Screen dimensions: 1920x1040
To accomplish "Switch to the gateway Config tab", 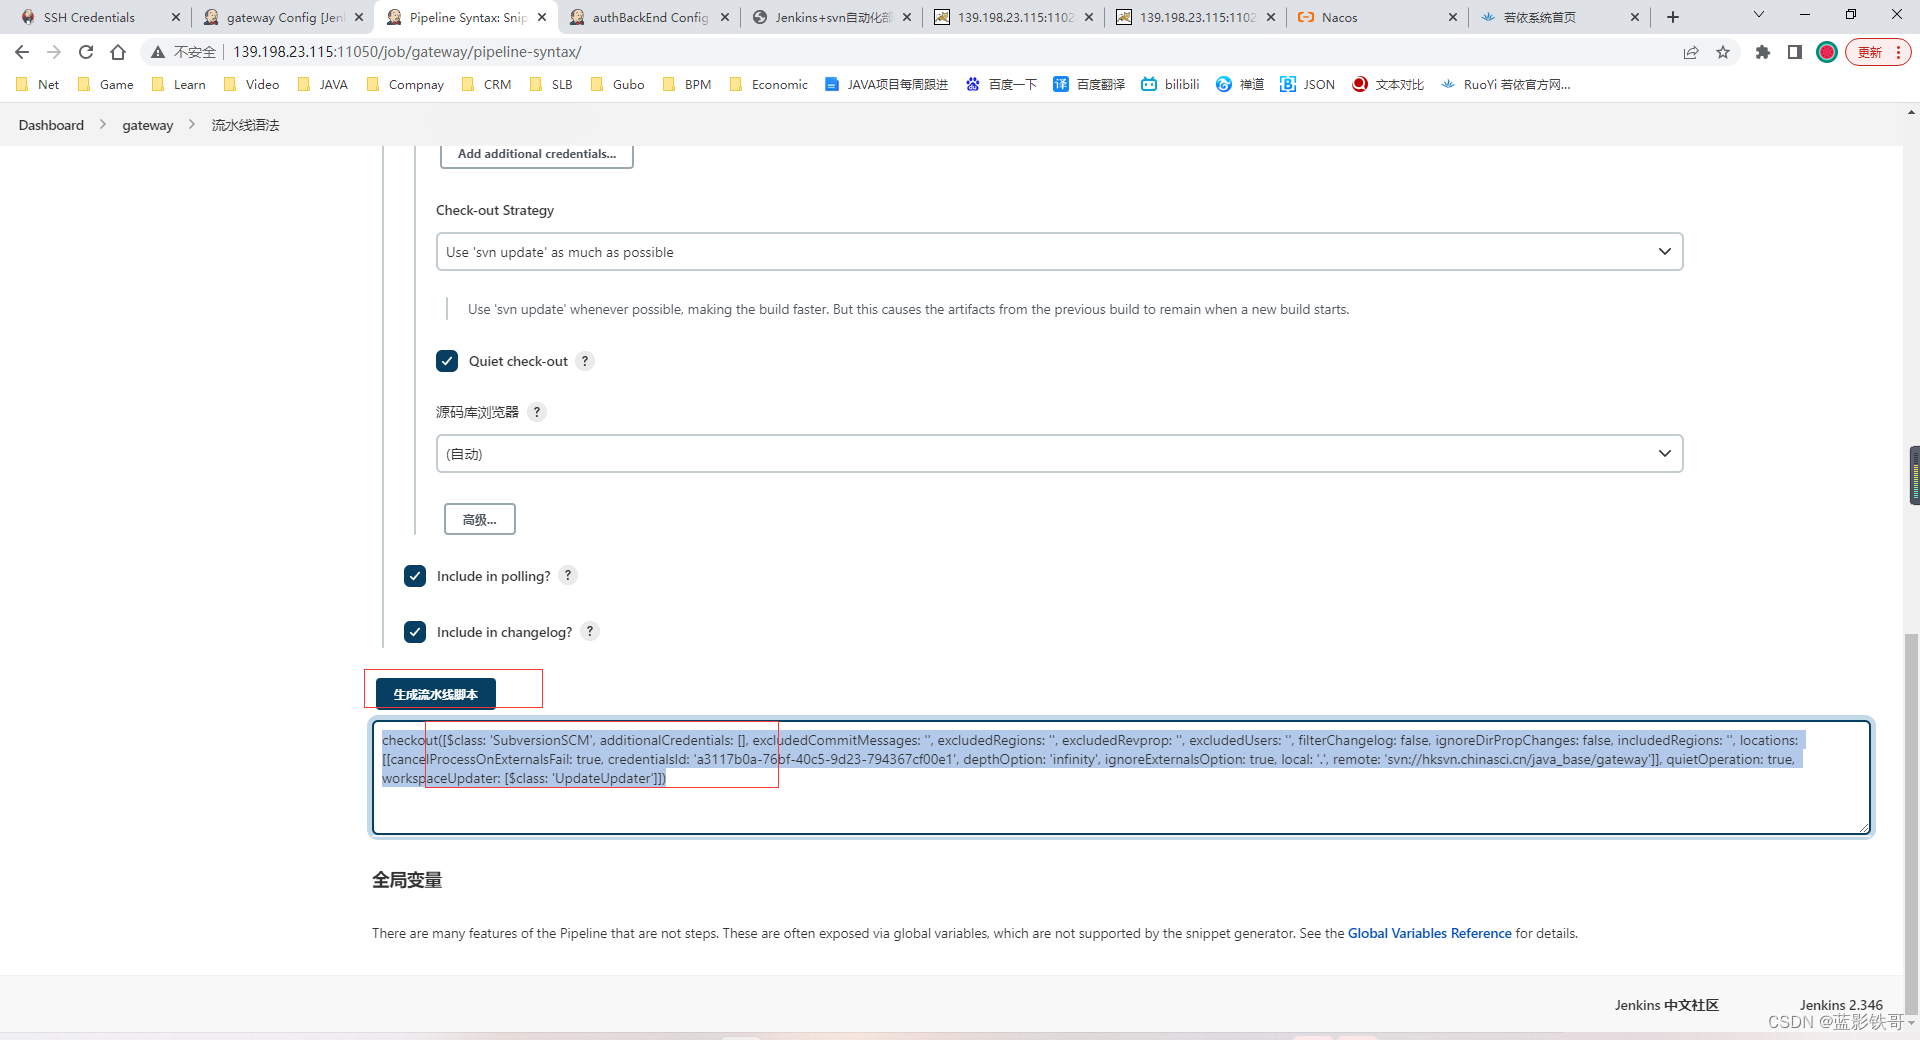I will click(x=284, y=17).
